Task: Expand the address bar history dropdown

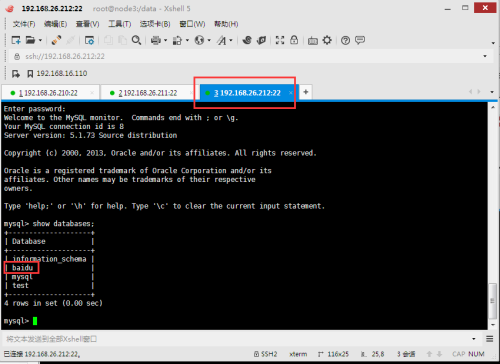Action: 485,56
